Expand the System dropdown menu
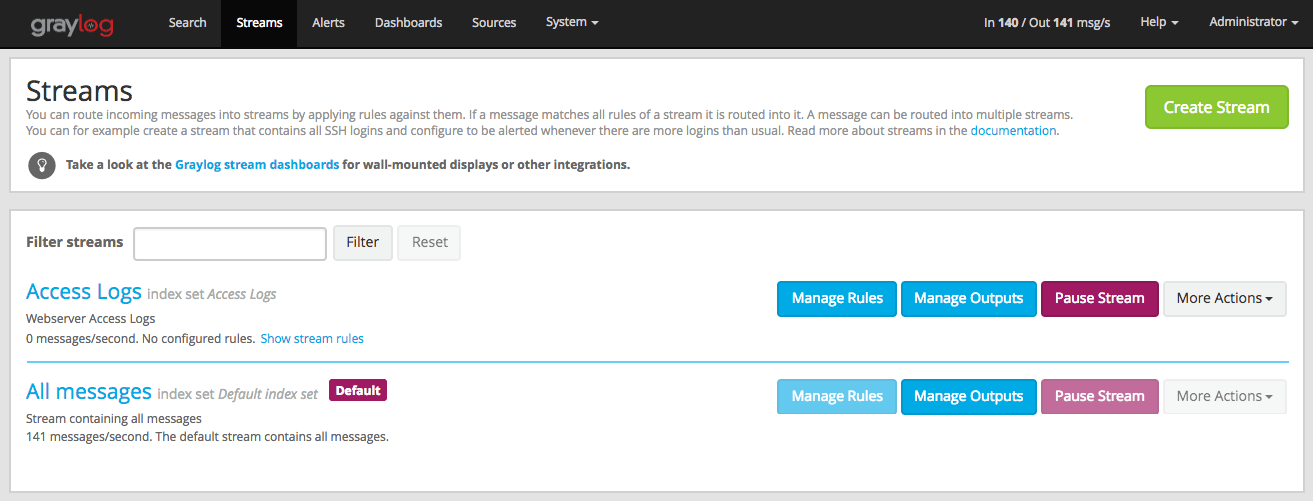This screenshot has width=1313, height=501. pyautogui.click(x=572, y=23)
